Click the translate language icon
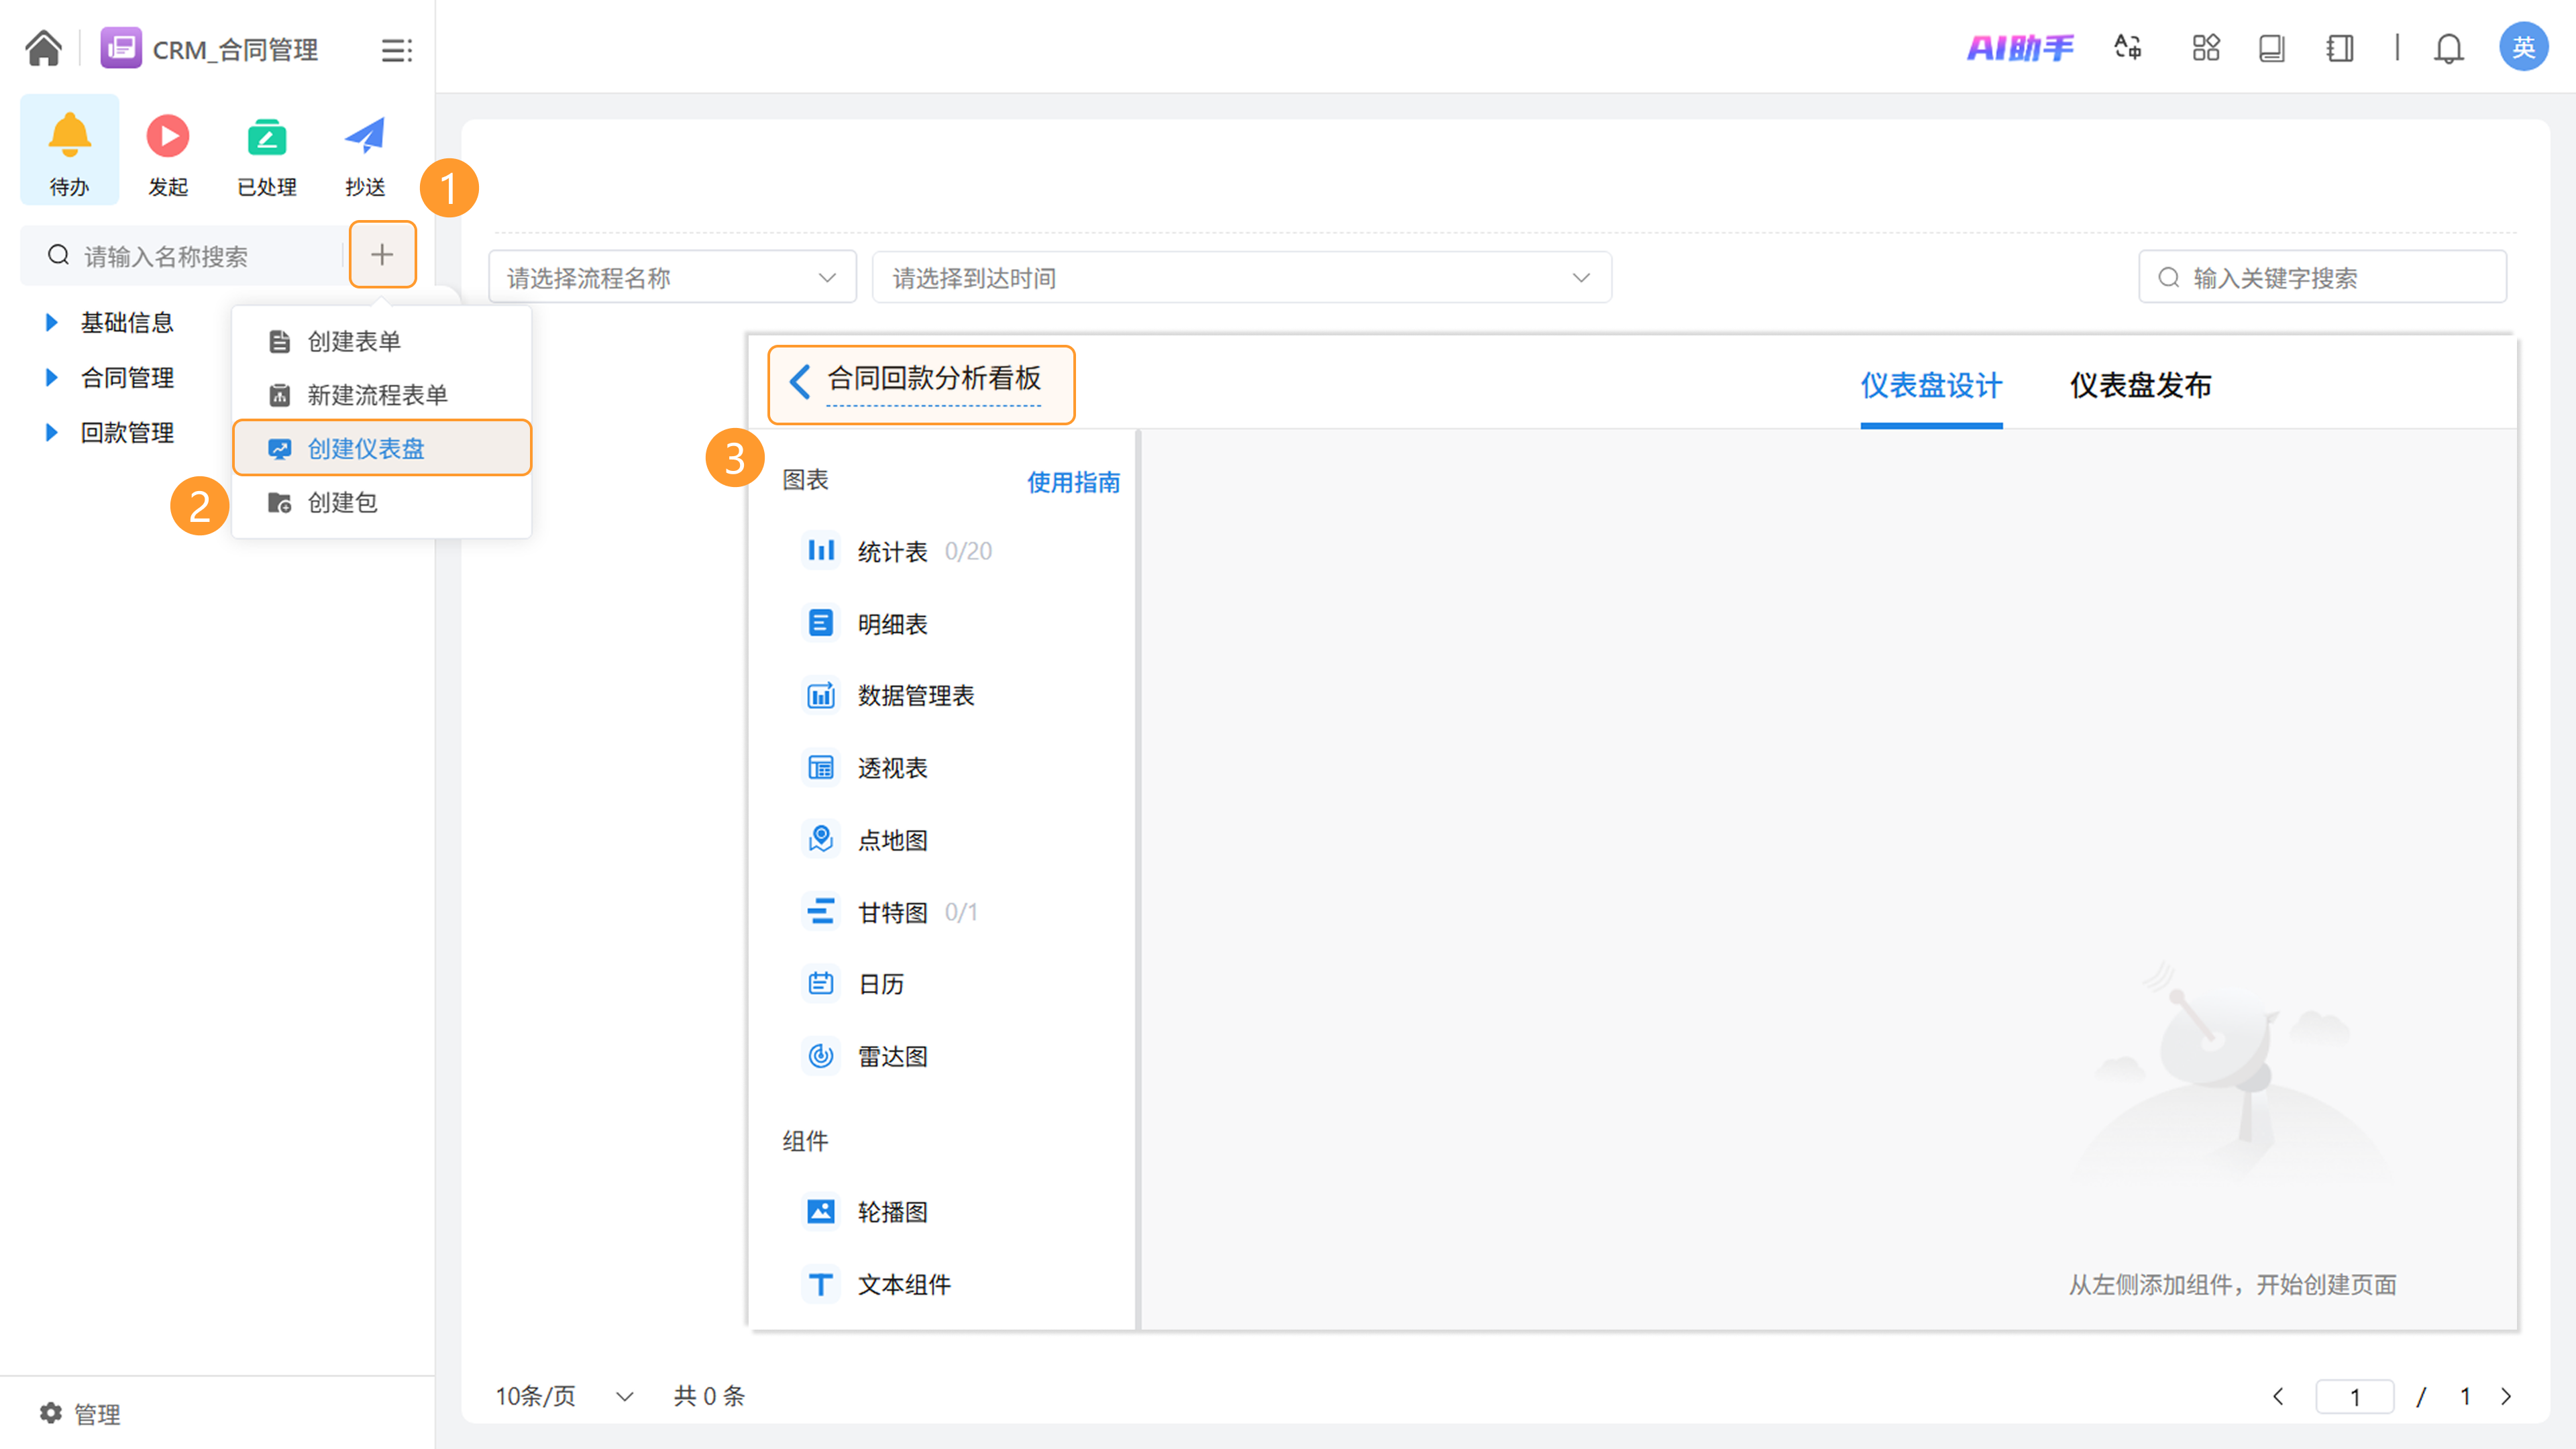2576x1449 pixels. [x=2128, y=48]
